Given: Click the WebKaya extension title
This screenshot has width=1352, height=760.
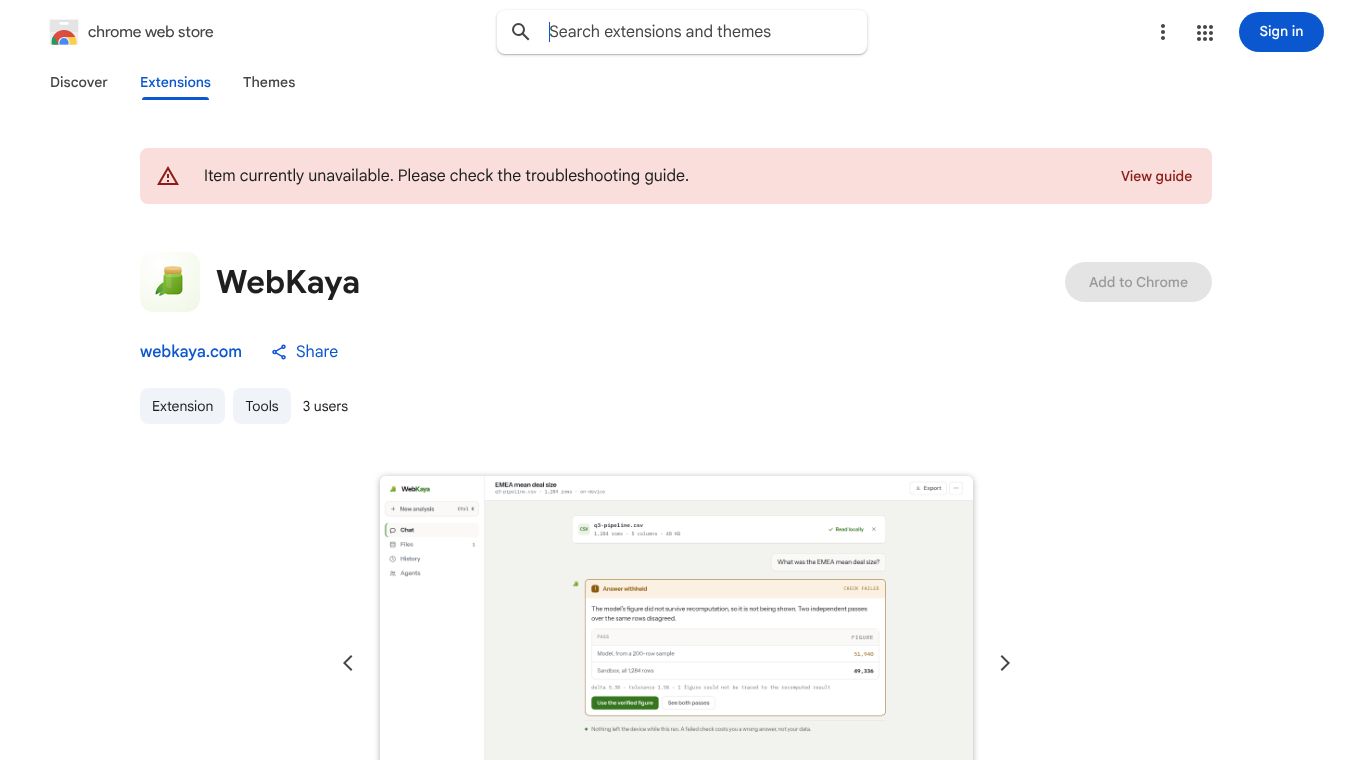Looking at the screenshot, I should pyautogui.click(x=288, y=282).
